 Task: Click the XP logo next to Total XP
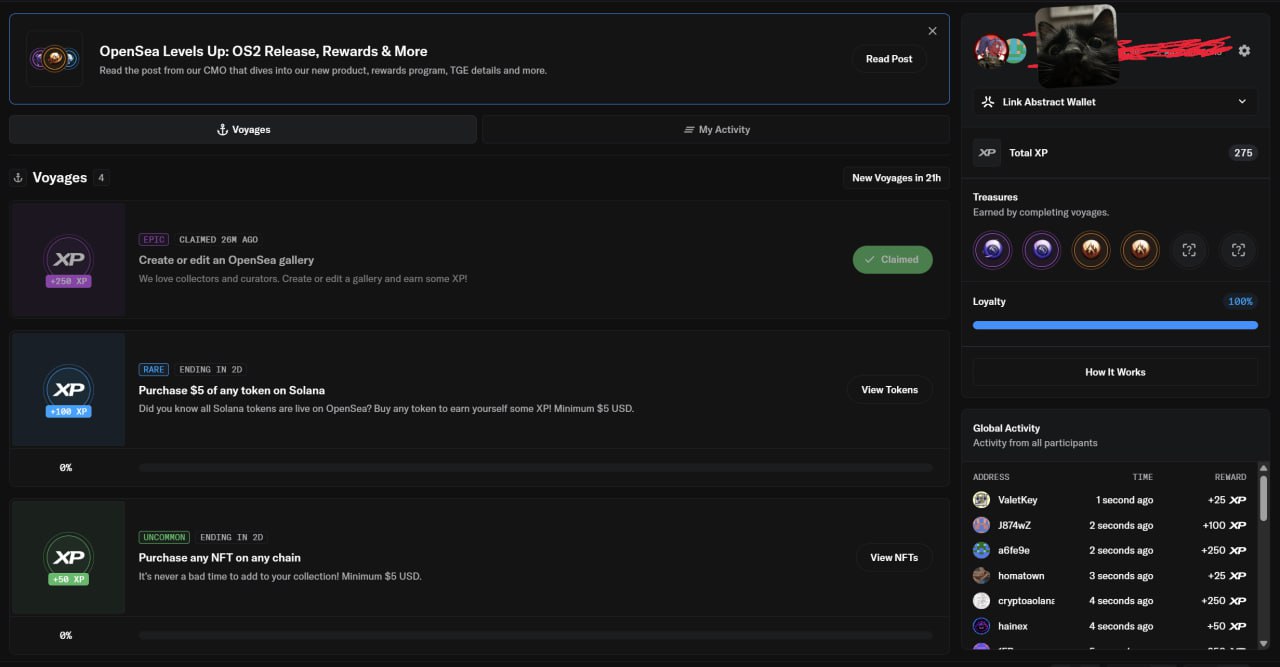(987, 153)
